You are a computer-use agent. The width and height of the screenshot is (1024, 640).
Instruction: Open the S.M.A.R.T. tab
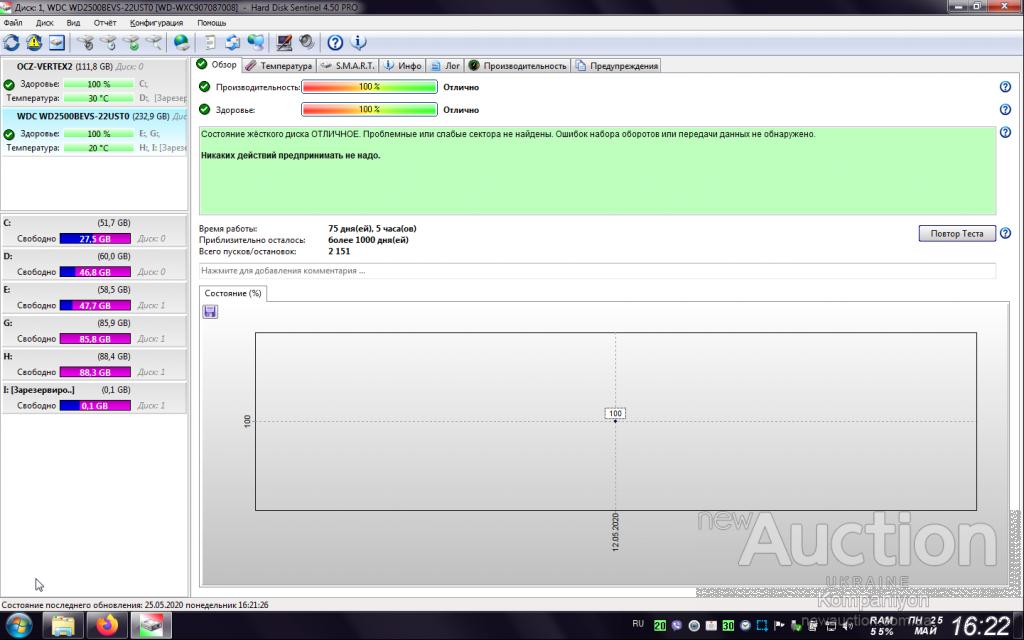pos(348,65)
